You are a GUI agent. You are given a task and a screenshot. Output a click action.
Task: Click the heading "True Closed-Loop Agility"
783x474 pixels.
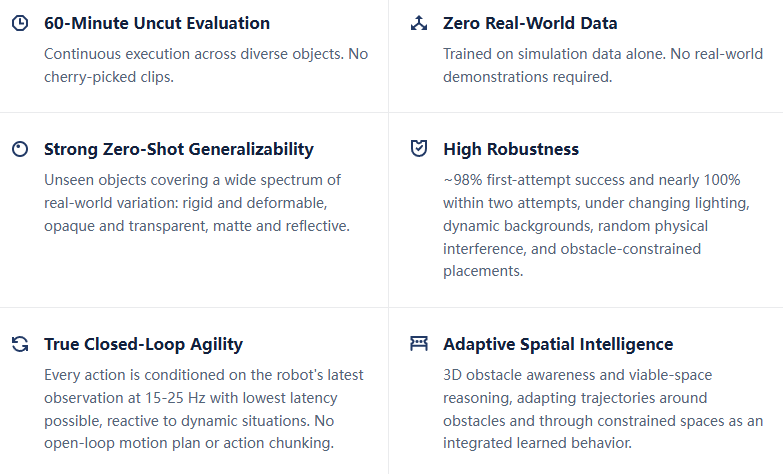click(x=143, y=344)
